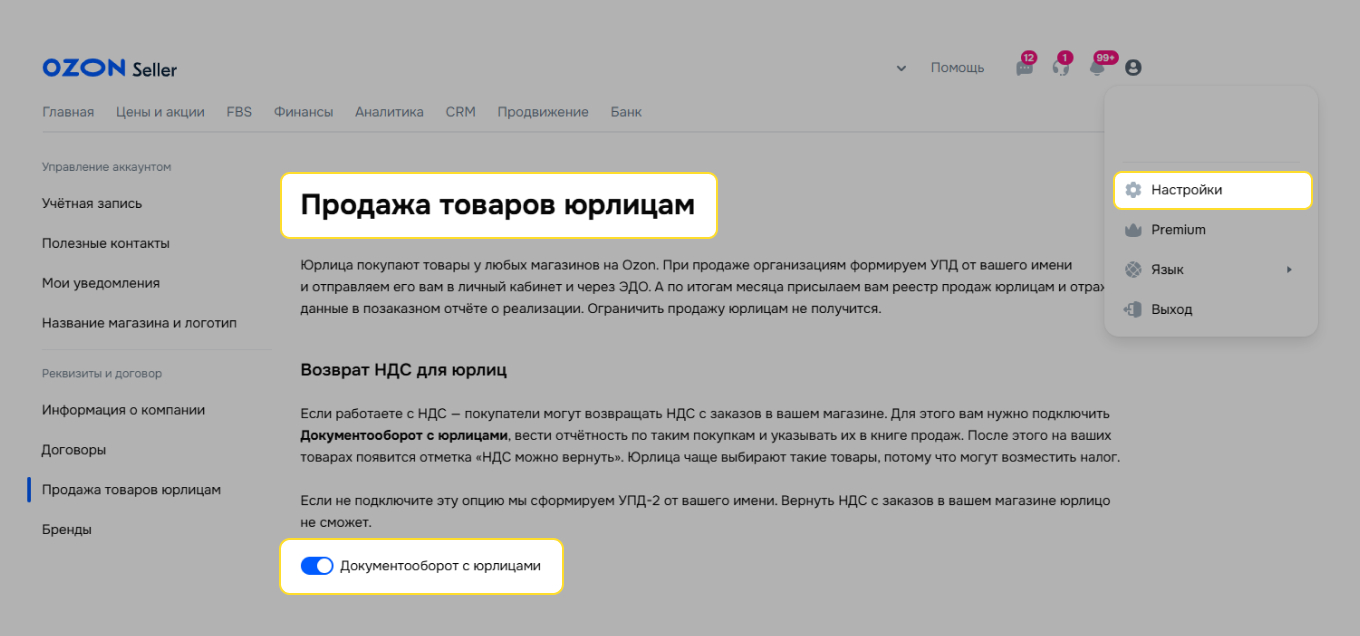This screenshot has width=1360, height=636.
Task: Toggle off document exchange with legal entities
Action: click(316, 565)
